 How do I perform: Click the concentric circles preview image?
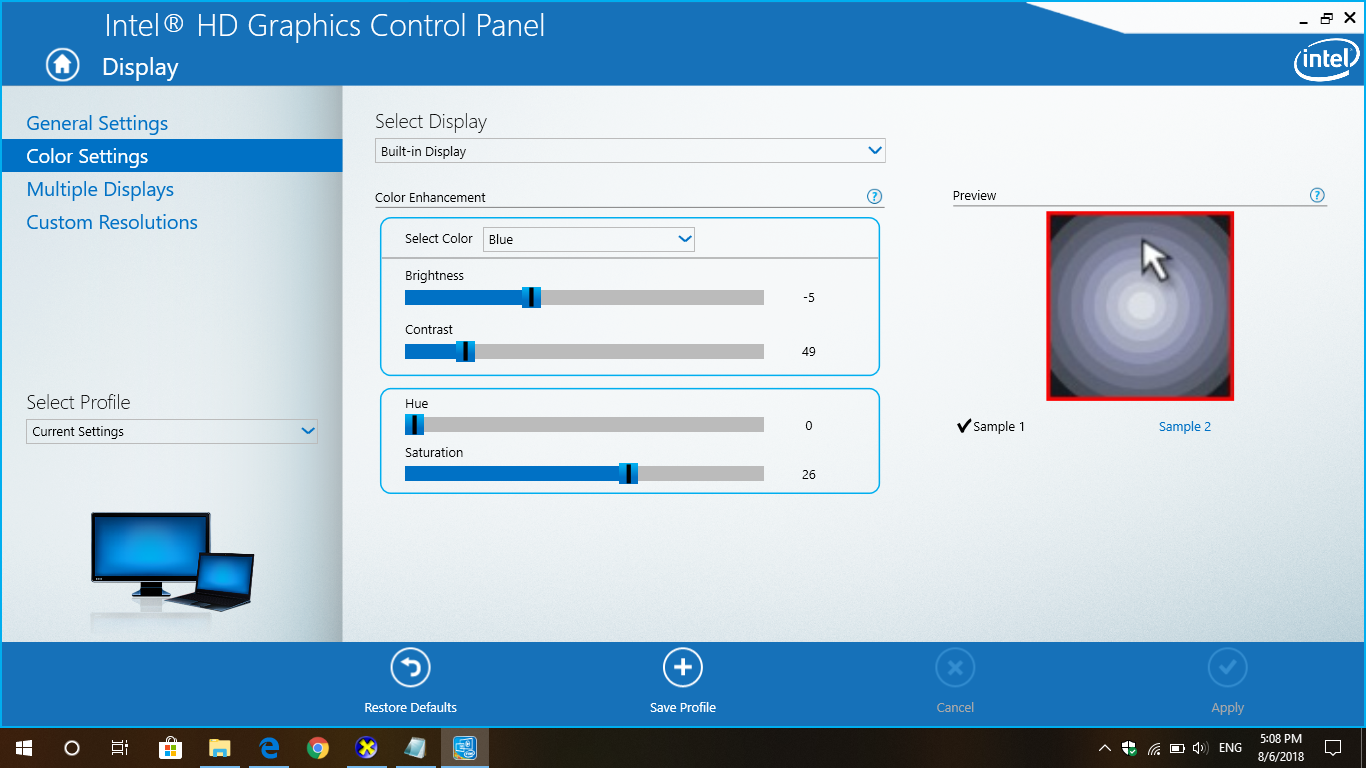[1139, 306]
